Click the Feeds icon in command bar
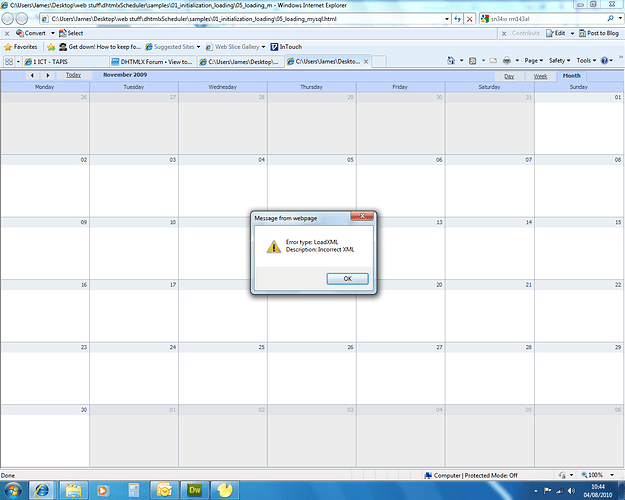This screenshot has width=625, height=500. coord(472,61)
